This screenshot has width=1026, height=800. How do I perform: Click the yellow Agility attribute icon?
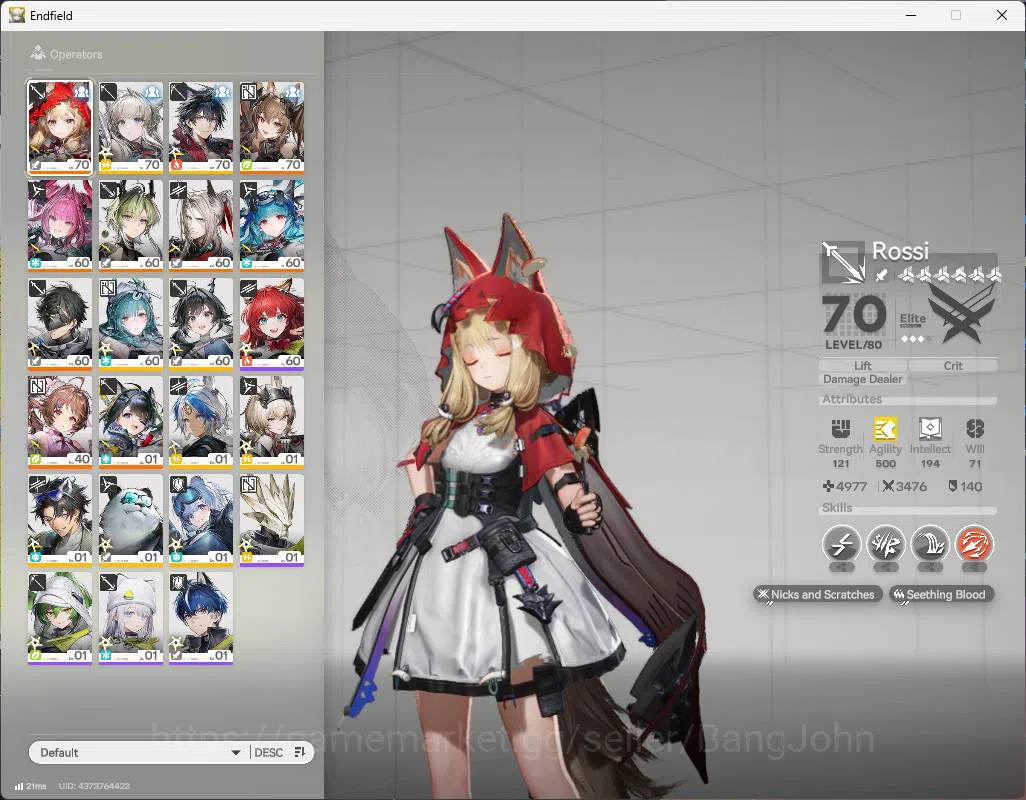tap(885, 428)
